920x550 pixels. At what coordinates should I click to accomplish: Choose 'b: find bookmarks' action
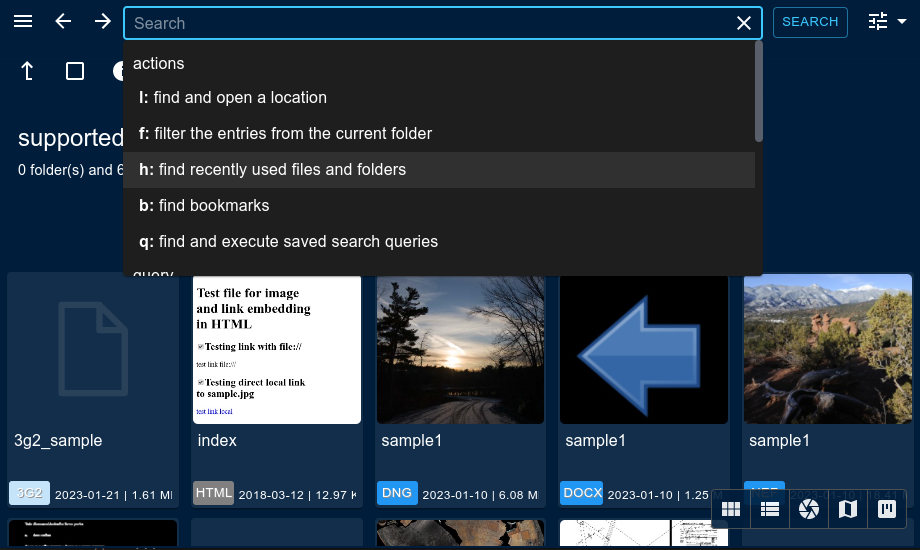(x=439, y=205)
